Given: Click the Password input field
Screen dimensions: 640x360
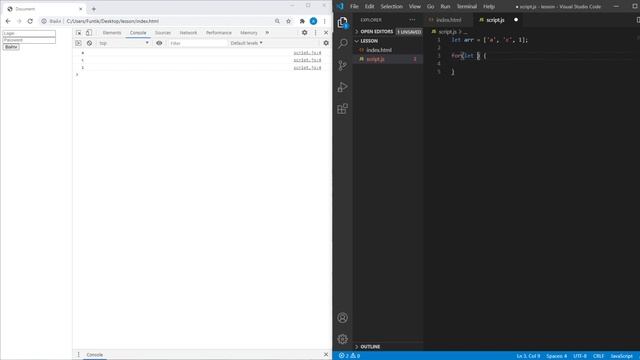Looking at the screenshot, I should (x=29, y=40).
